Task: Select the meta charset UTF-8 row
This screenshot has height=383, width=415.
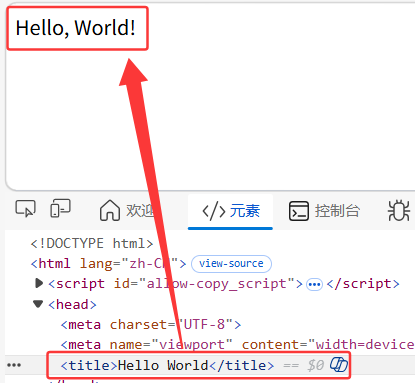Action: (x=151, y=324)
